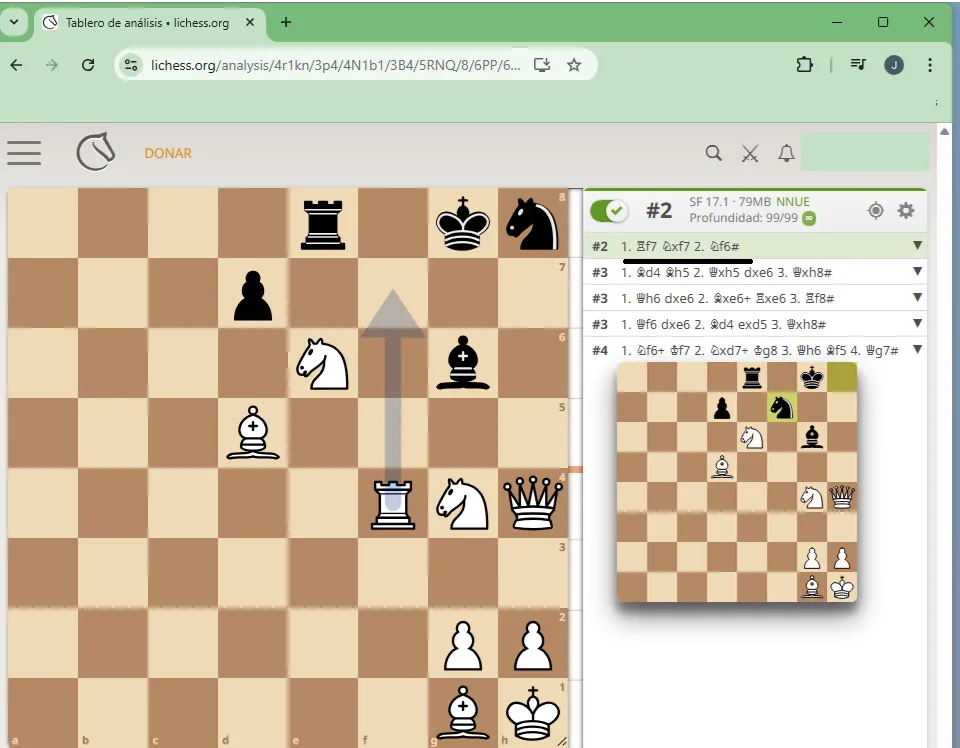Image resolution: width=960 pixels, height=748 pixels.
Task: Open the engine settings gear icon
Action: pyautogui.click(x=906, y=210)
